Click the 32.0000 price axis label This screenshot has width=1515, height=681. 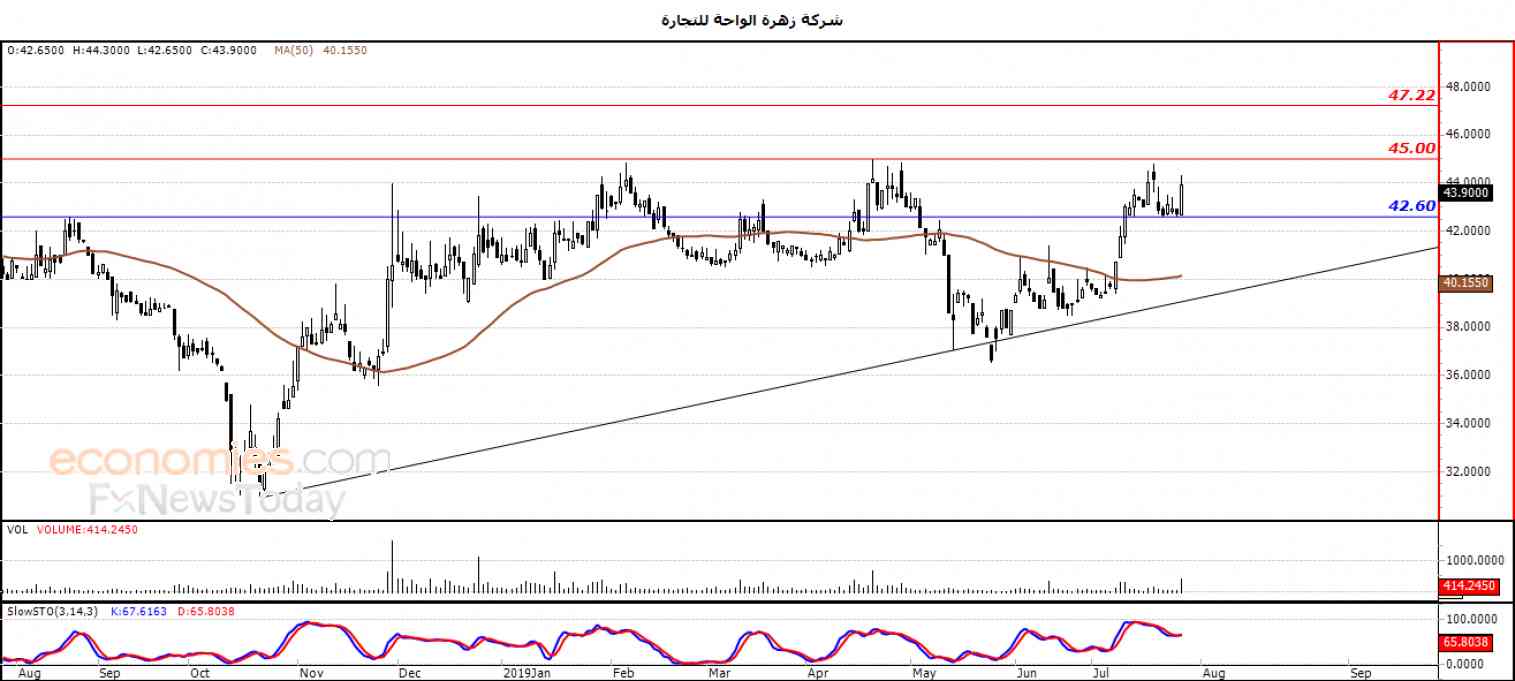point(1469,472)
